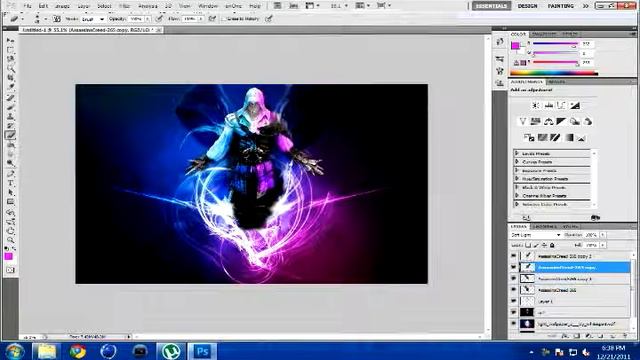Add a Vibrance adjustment icon
The width and height of the screenshot is (640, 360).
[522, 121]
